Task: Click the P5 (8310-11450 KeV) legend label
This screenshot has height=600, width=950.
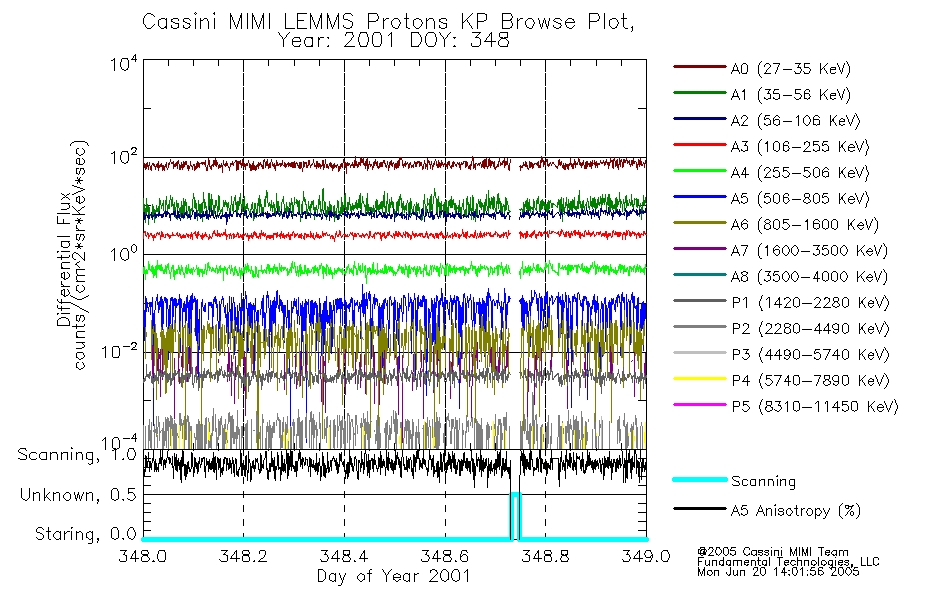Action: [x=815, y=407]
